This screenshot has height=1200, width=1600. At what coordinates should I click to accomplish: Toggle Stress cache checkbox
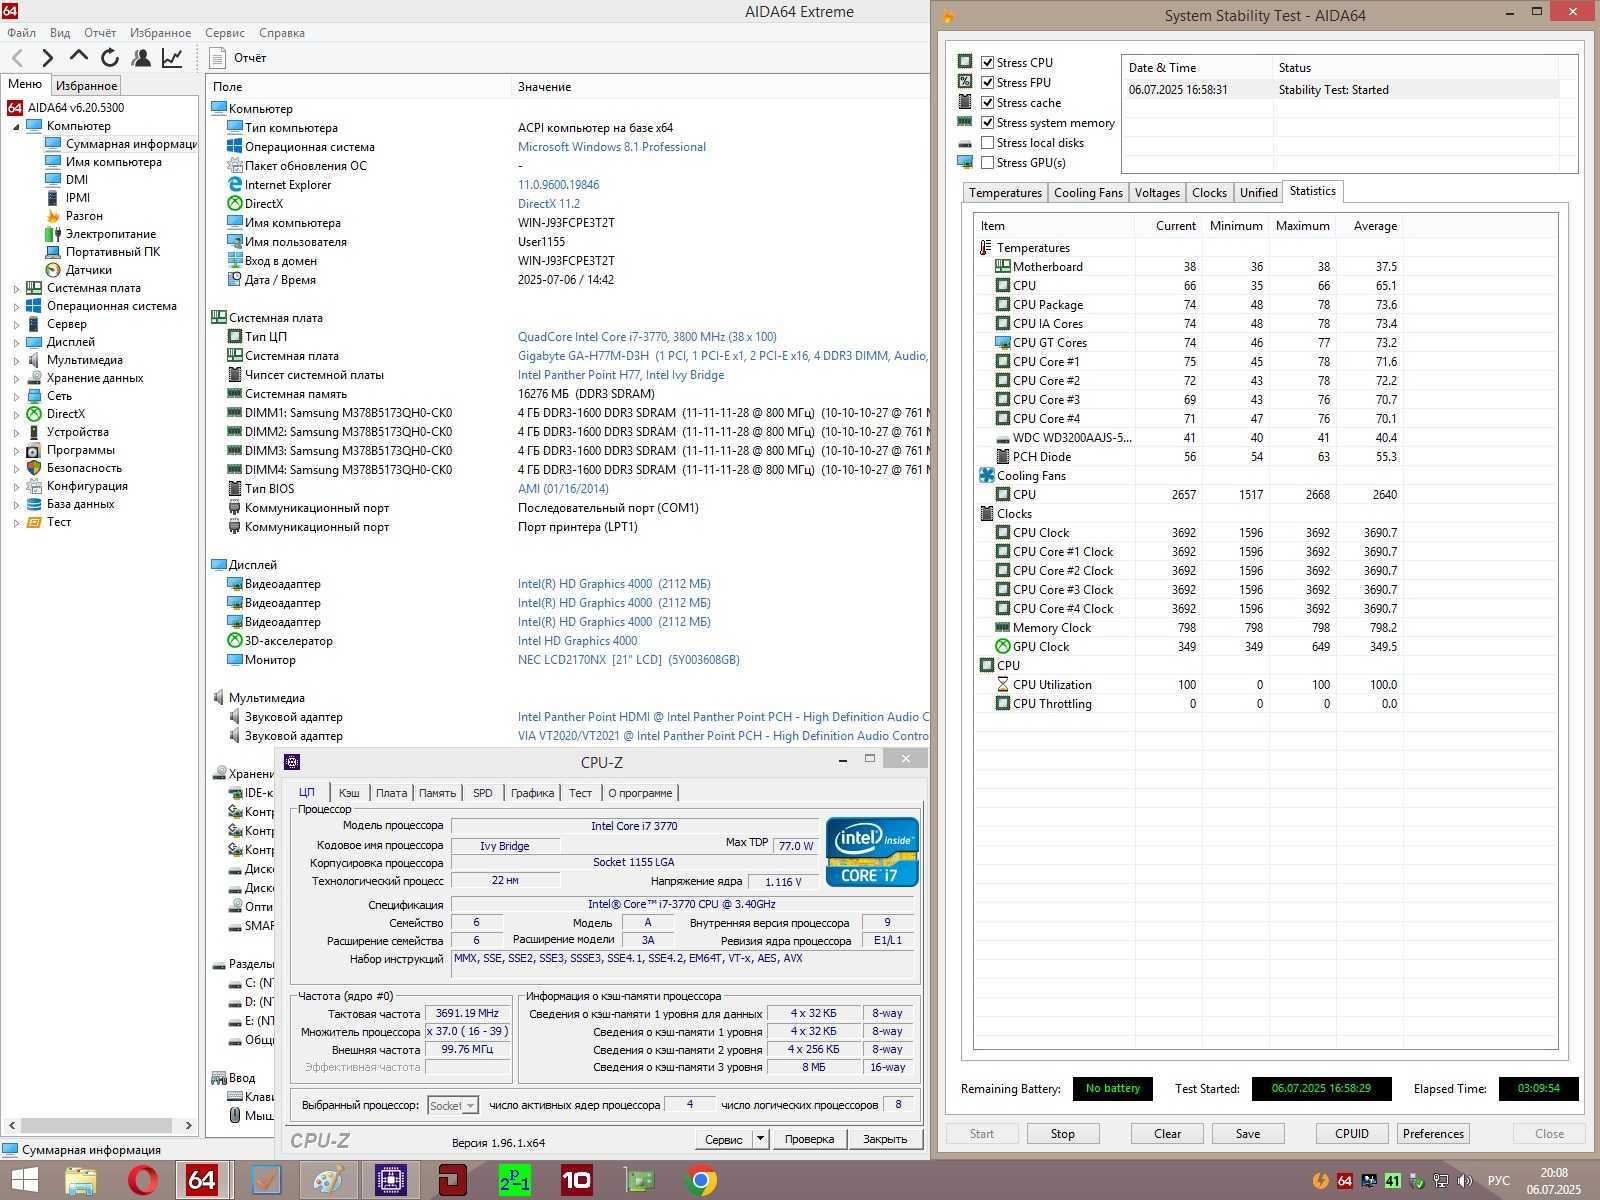tap(988, 102)
